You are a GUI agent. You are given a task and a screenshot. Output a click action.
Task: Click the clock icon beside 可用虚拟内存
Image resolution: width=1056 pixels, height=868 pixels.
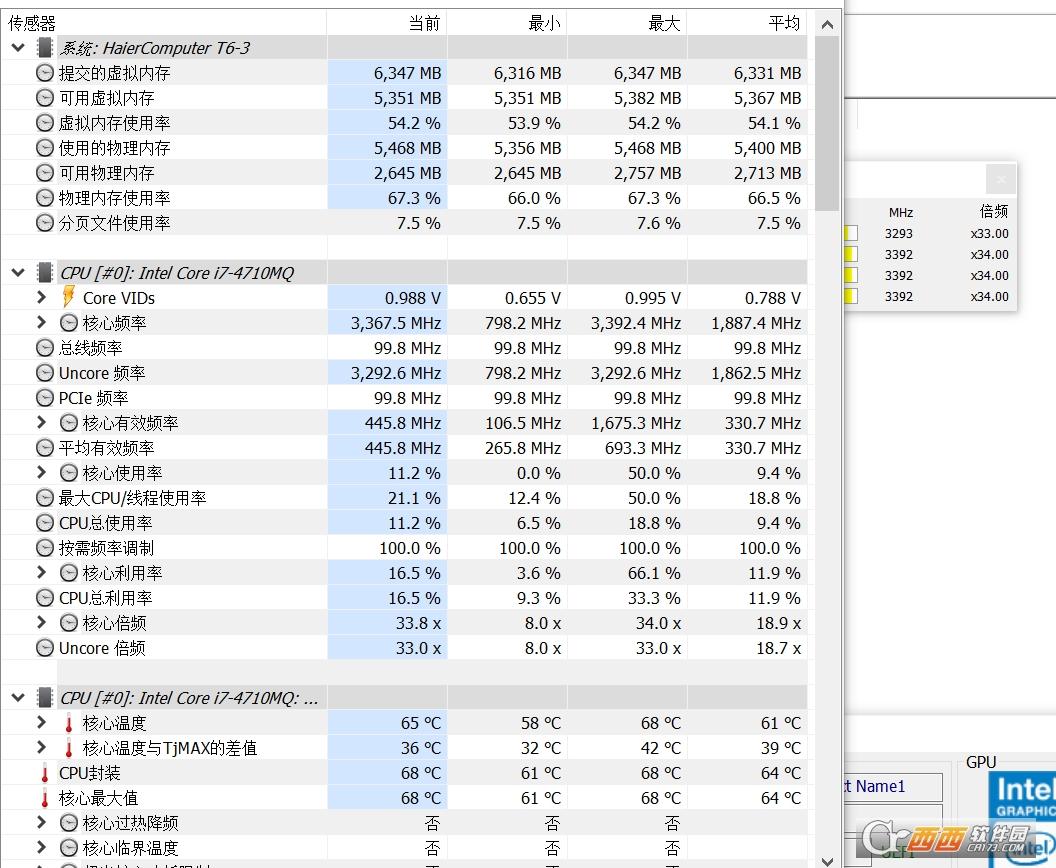pos(44,98)
